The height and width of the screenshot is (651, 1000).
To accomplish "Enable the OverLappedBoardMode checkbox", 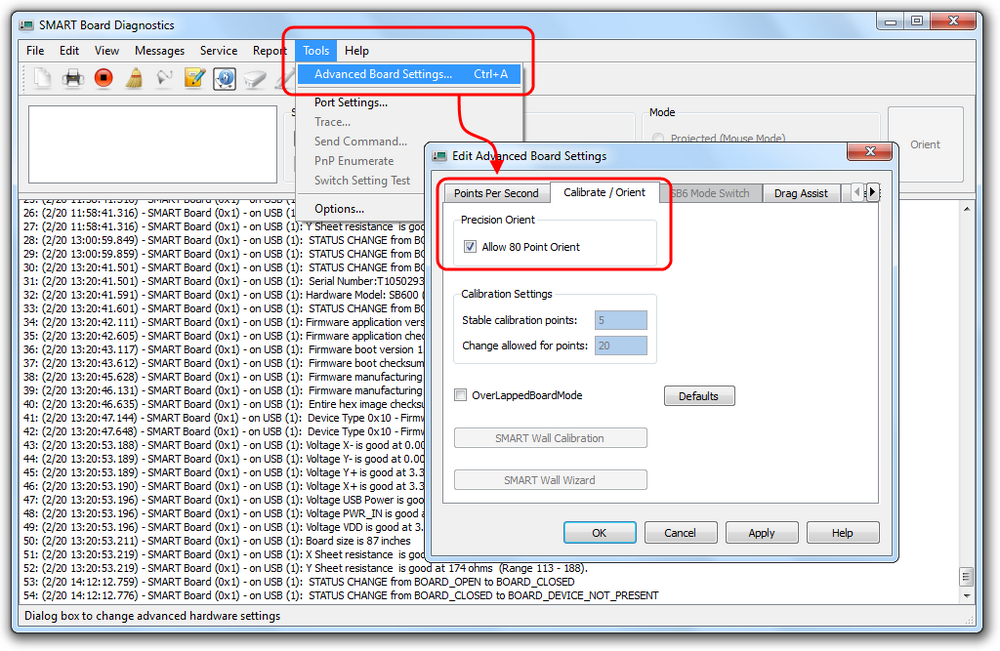I will (x=460, y=395).
